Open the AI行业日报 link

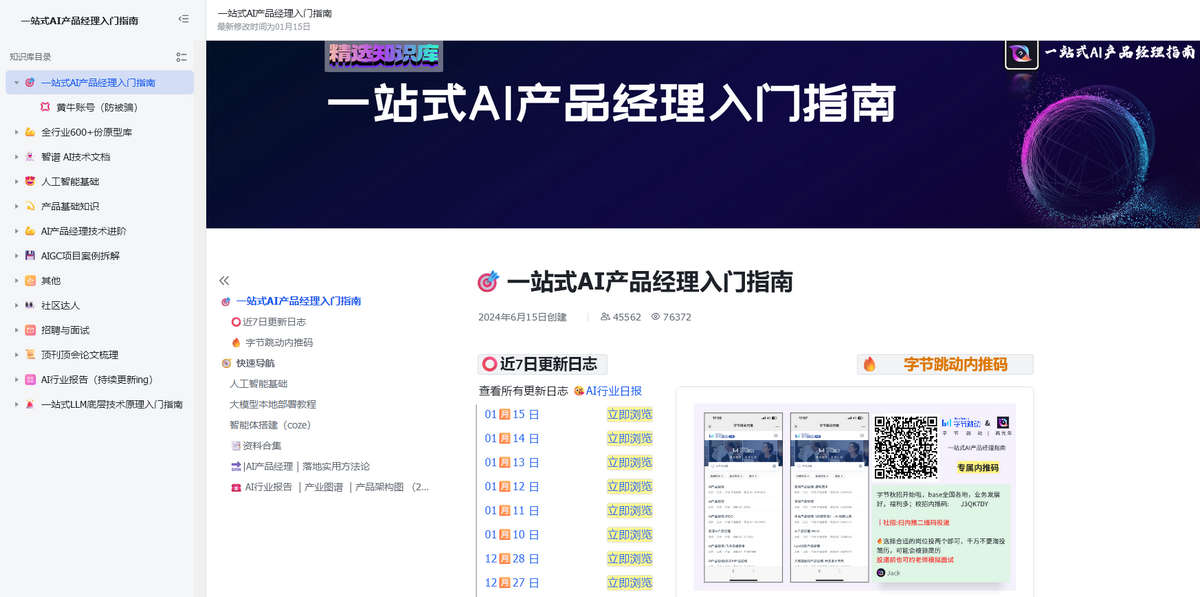tap(613, 391)
